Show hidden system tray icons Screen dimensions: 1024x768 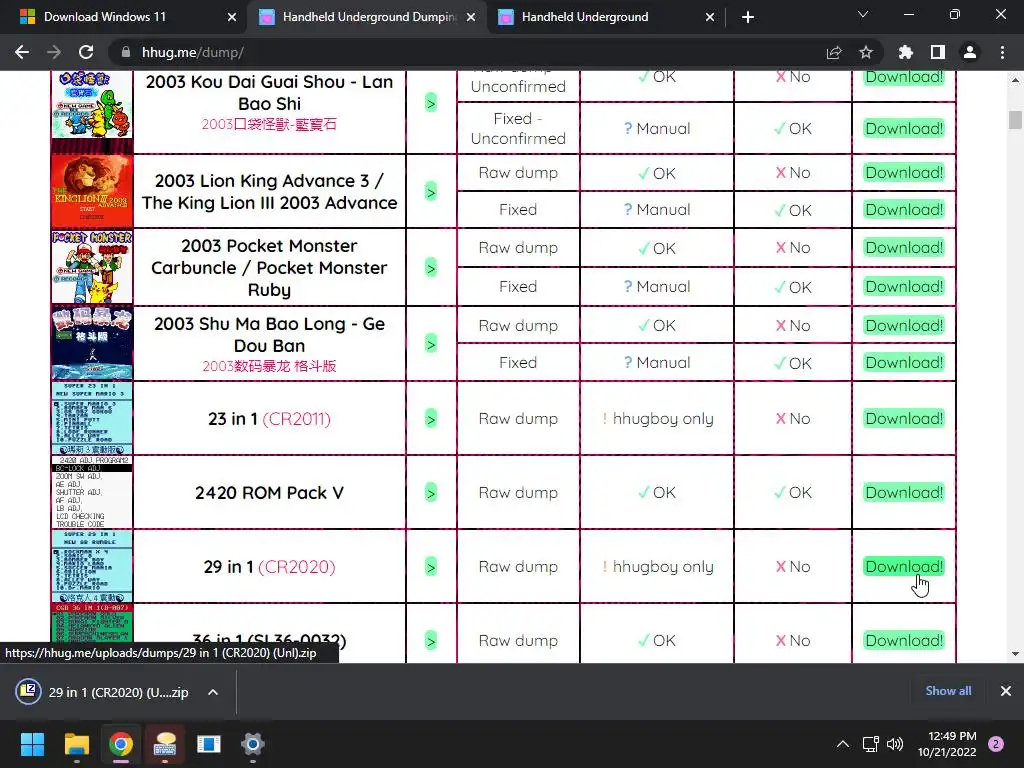[x=843, y=744]
